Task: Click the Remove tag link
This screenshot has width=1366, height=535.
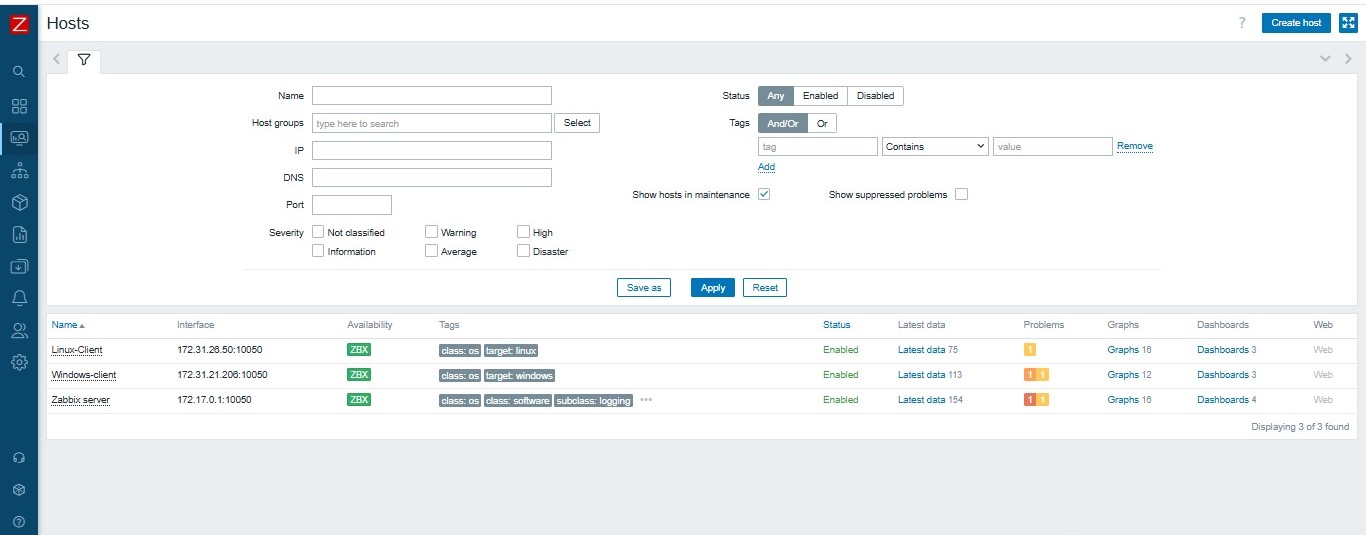Action: coord(1135,146)
